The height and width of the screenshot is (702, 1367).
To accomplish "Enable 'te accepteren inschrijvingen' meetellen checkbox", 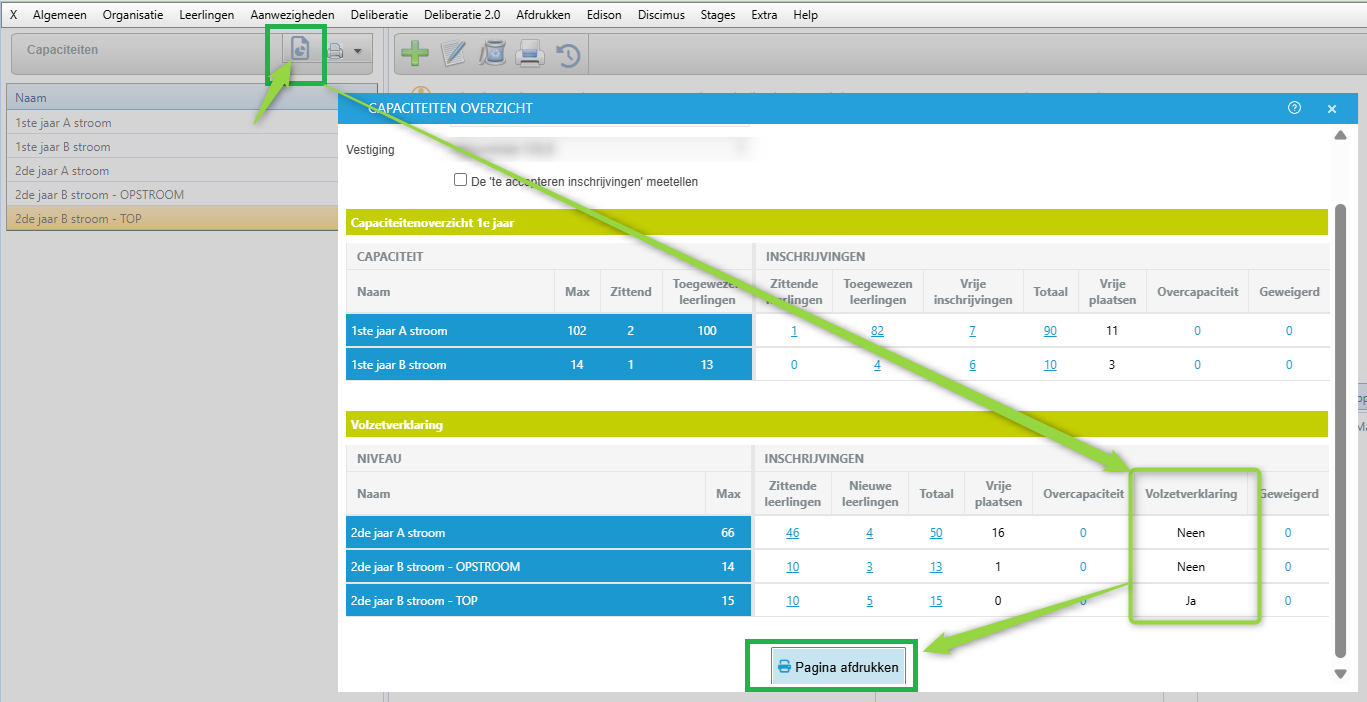I will (x=461, y=181).
